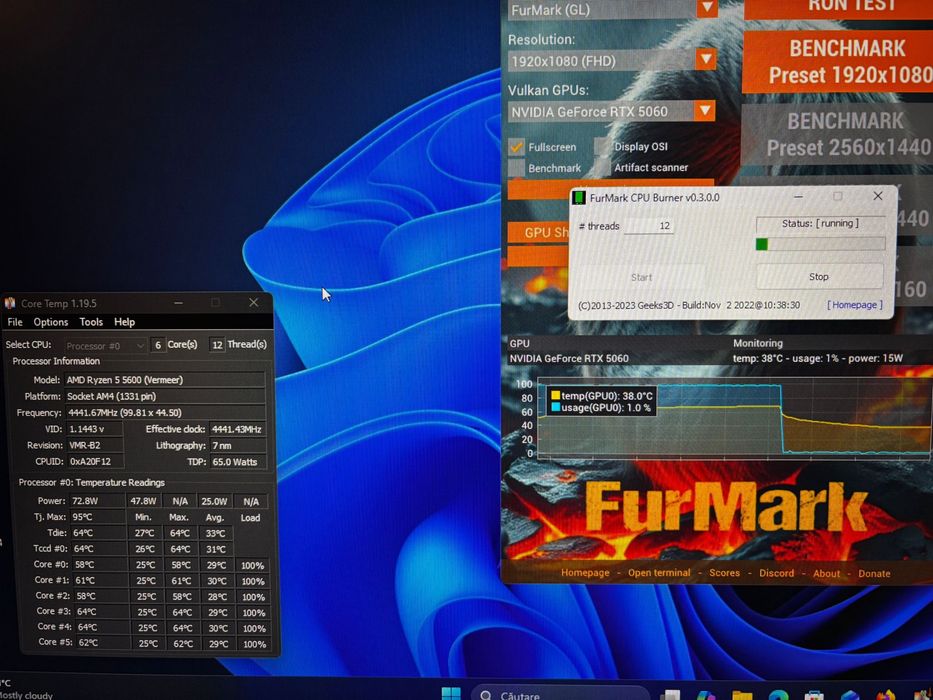This screenshot has width=933, height=700.
Task: Open Core Temp Options menu
Action: pos(51,322)
